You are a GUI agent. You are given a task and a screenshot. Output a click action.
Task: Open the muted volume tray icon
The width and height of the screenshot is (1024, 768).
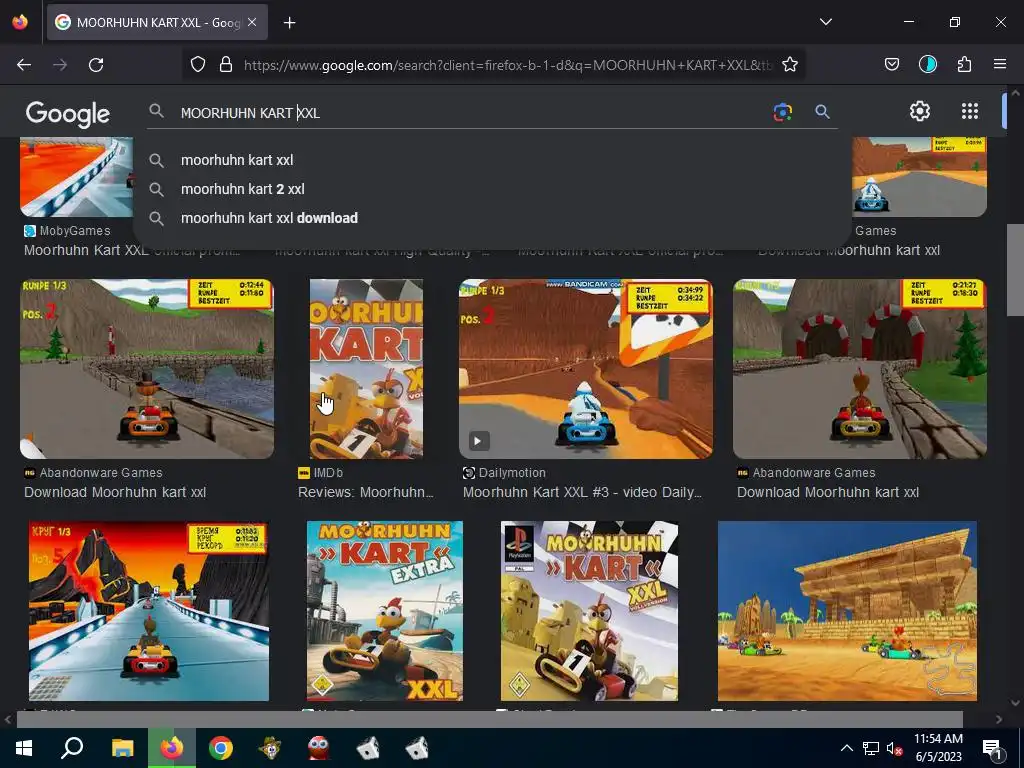click(894, 748)
